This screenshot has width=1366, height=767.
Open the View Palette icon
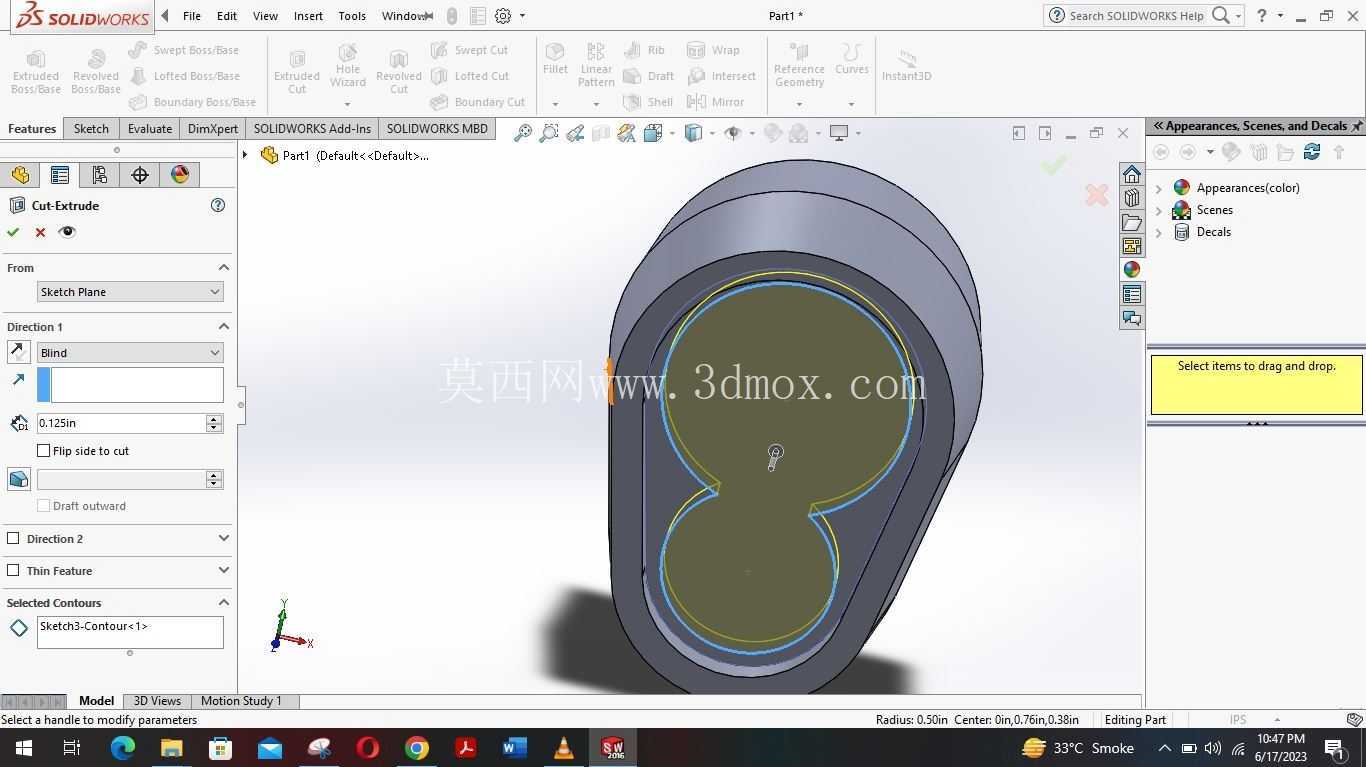(x=1131, y=246)
